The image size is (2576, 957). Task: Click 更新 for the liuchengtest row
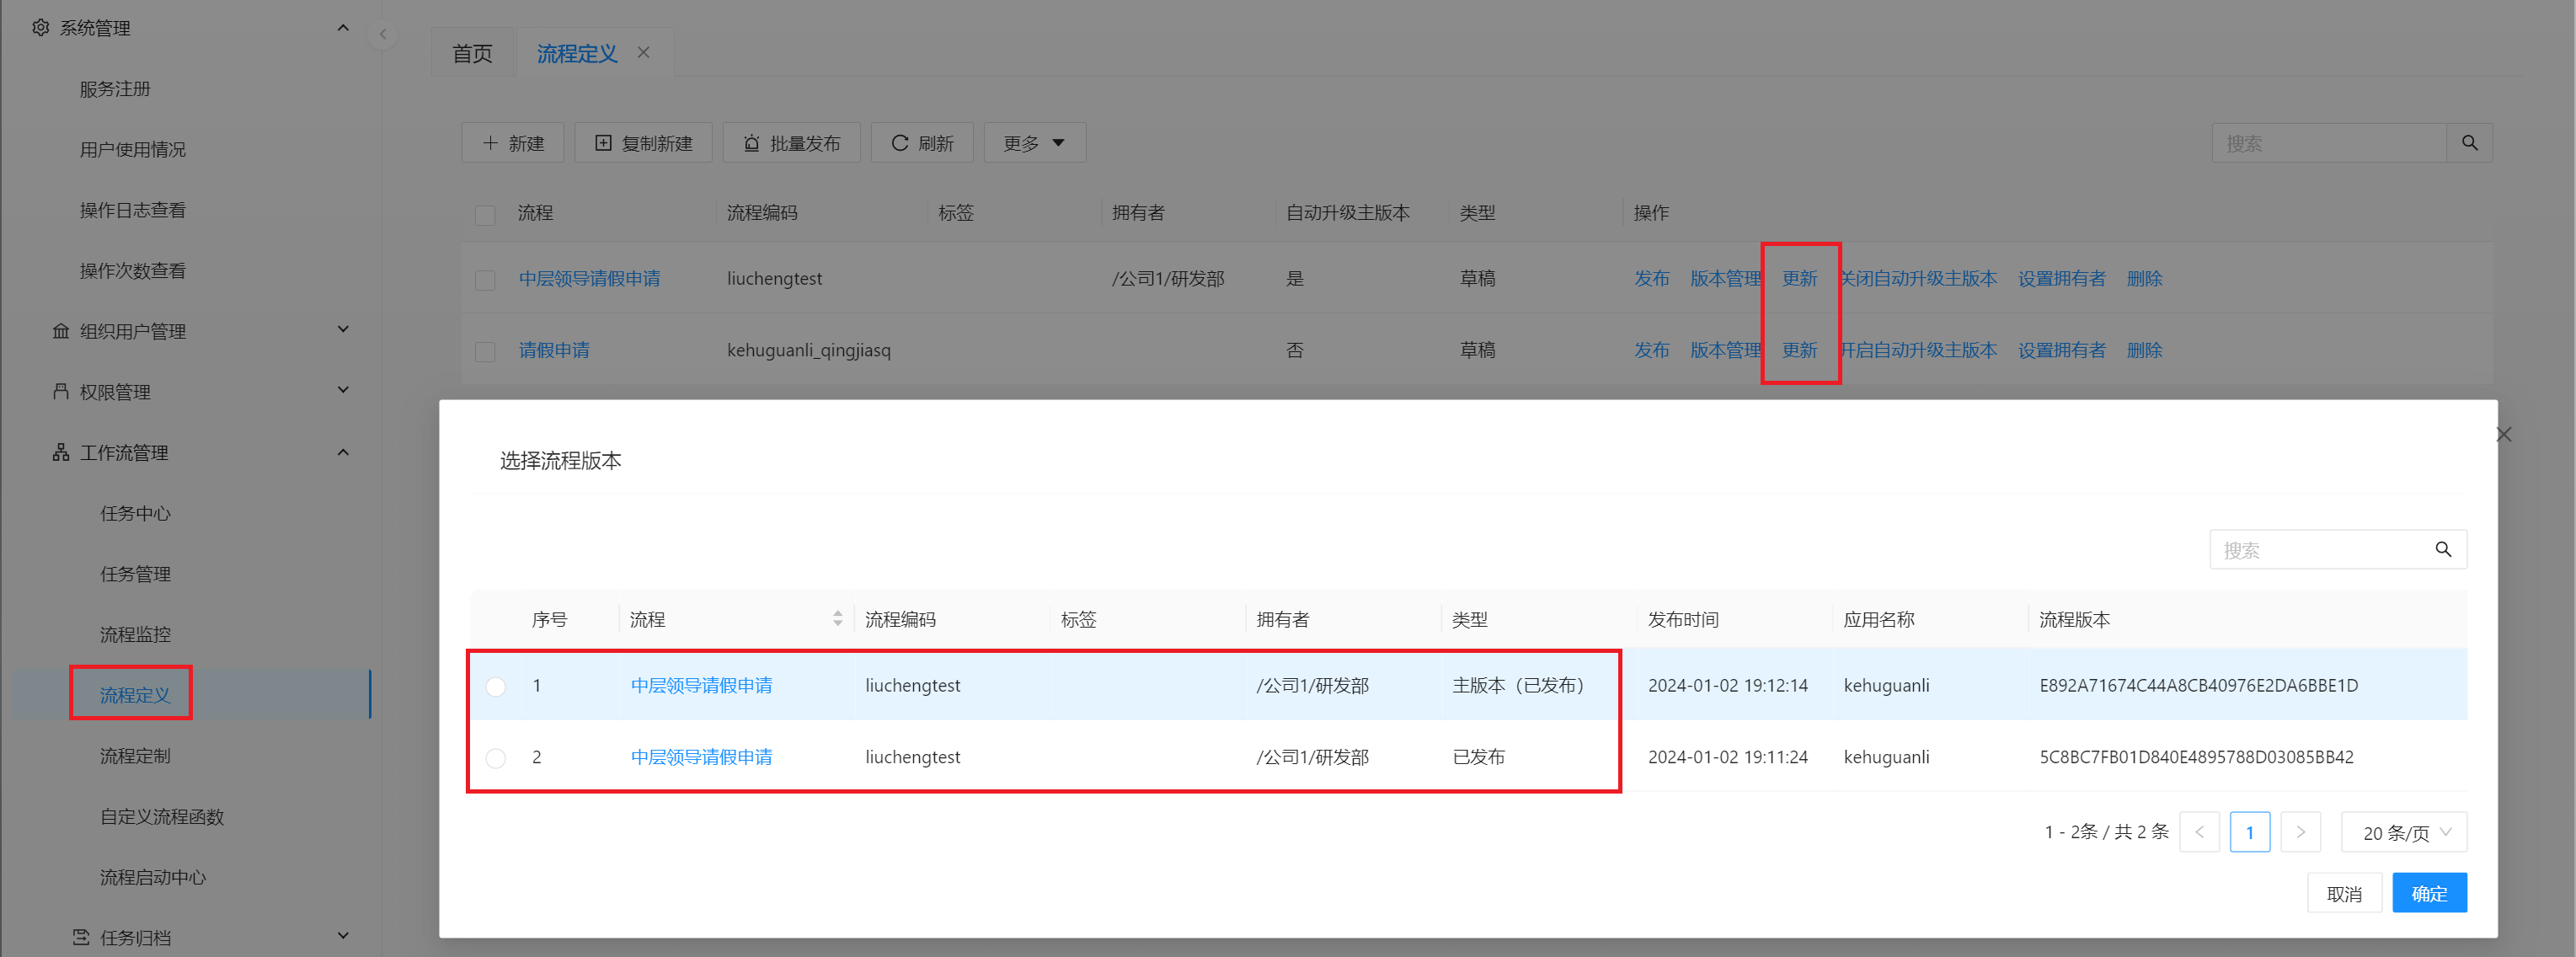[x=1800, y=278]
